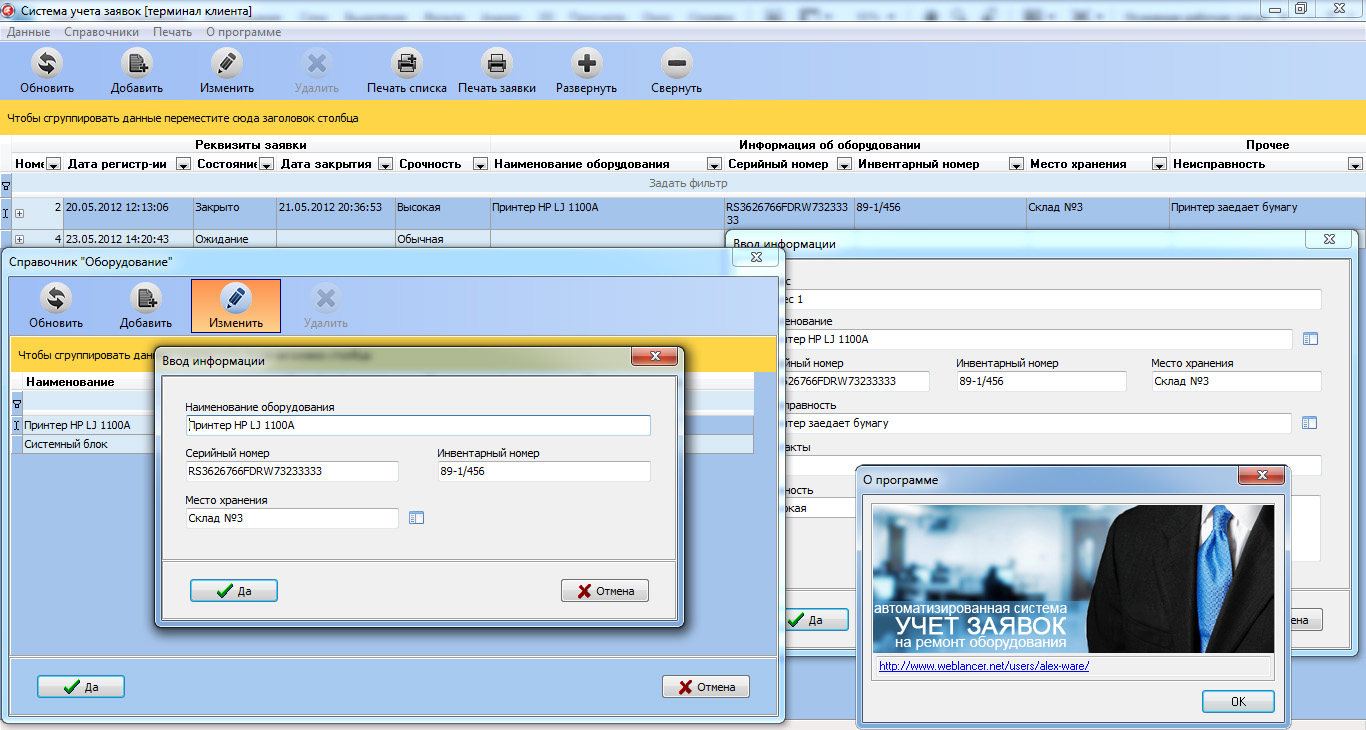Click Печать списка printer icon

(406, 64)
